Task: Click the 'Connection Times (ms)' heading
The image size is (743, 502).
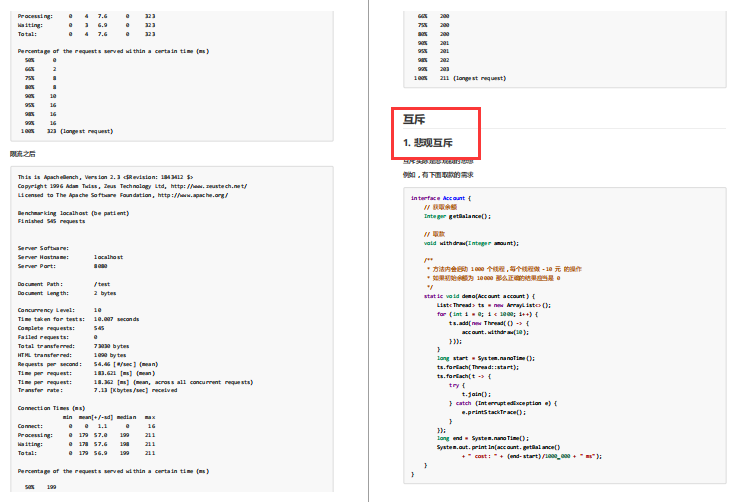Action: (x=51, y=408)
